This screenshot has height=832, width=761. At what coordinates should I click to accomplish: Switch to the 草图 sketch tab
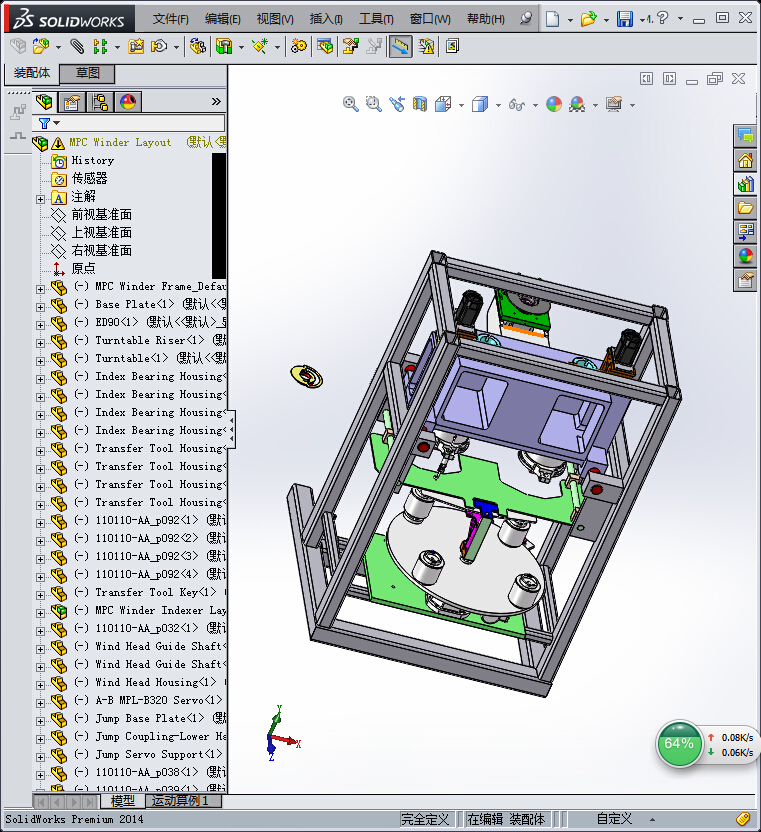[87, 73]
